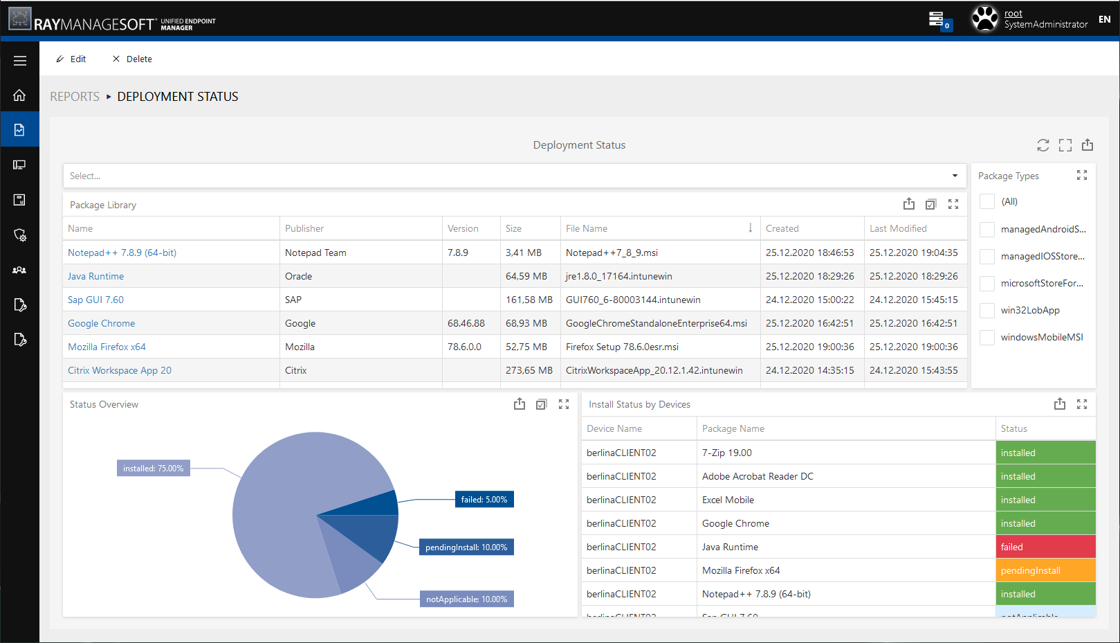The height and width of the screenshot is (643, 1120).
Task: Export the Package Library data
Action: [x=908, y=204]
